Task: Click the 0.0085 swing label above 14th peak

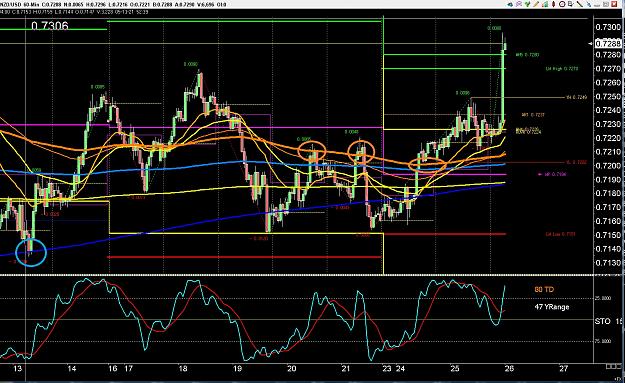Action: [98, 86]
